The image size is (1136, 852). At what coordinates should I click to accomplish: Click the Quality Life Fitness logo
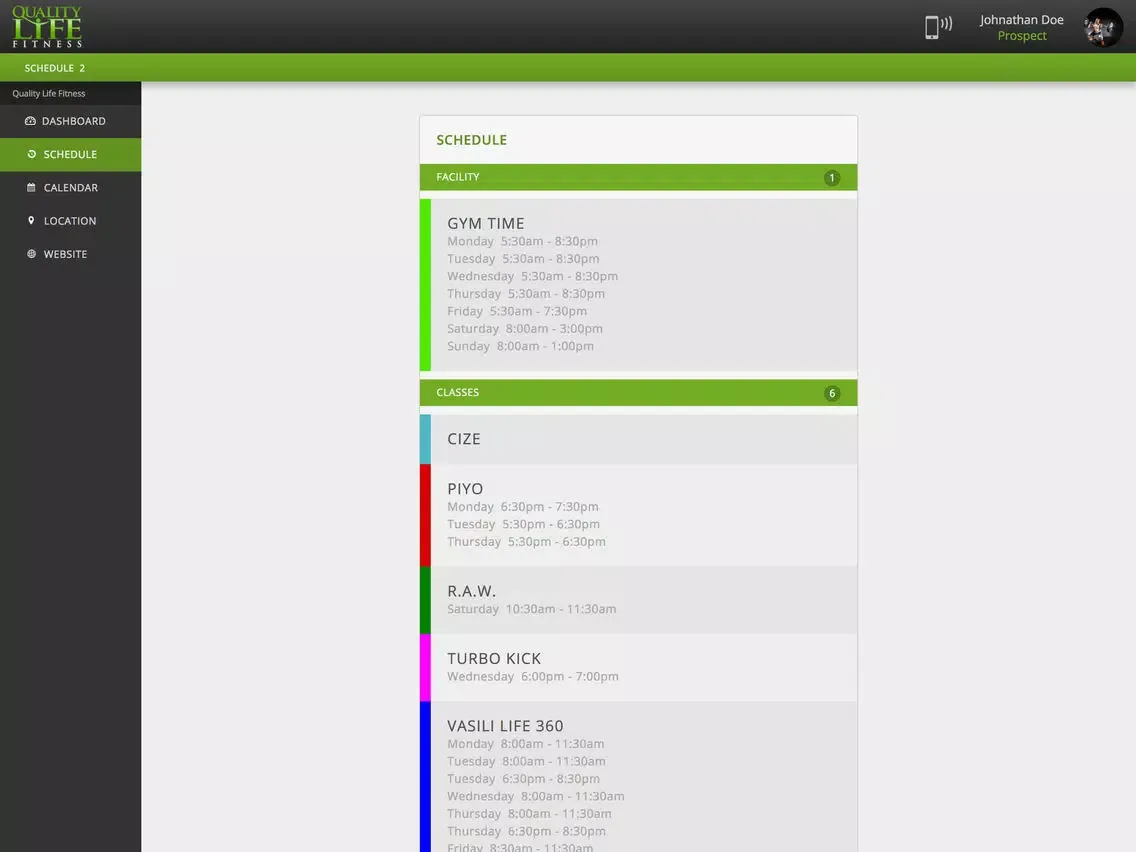point(47,27)
